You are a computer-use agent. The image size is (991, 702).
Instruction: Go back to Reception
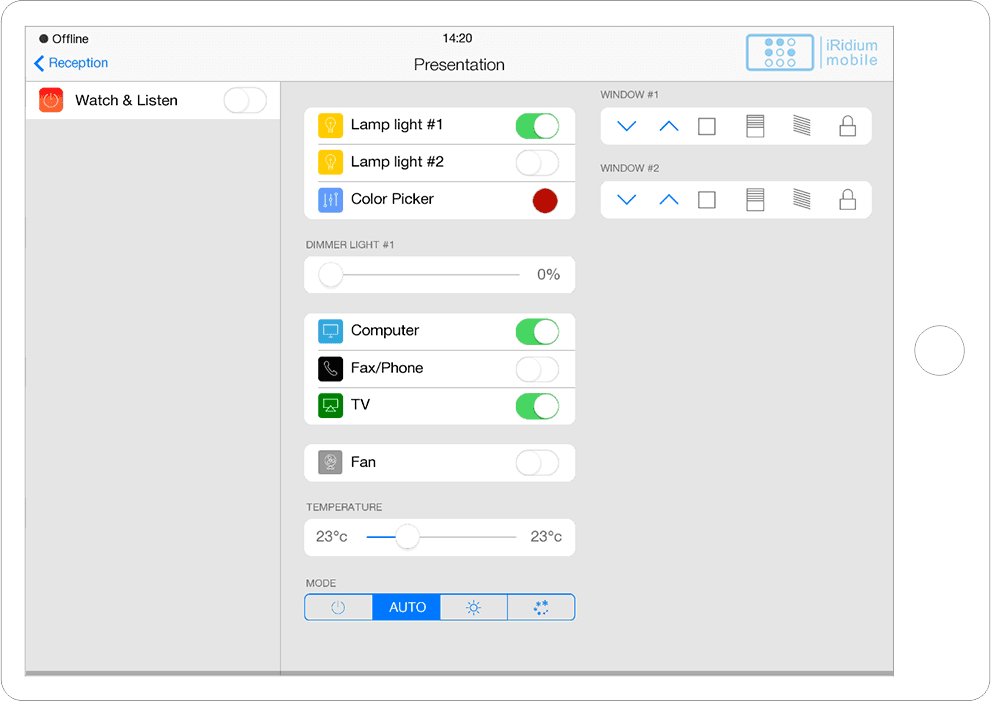click(71, 63)
